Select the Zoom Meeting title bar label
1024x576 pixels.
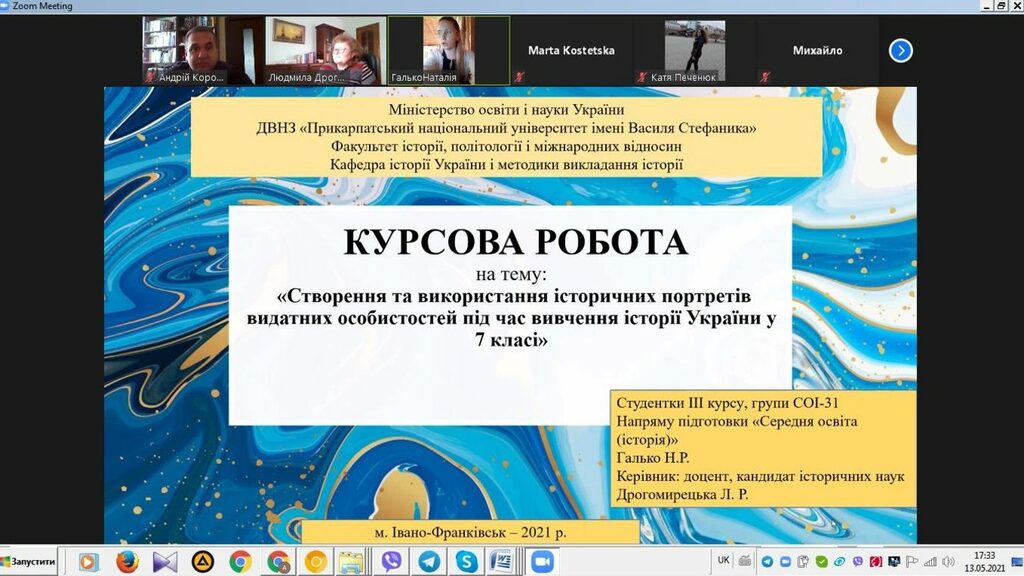44,5
